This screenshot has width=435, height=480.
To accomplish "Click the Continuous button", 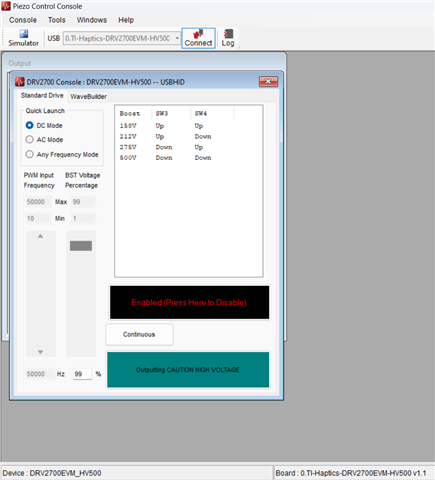I will [x=139, y=334].
